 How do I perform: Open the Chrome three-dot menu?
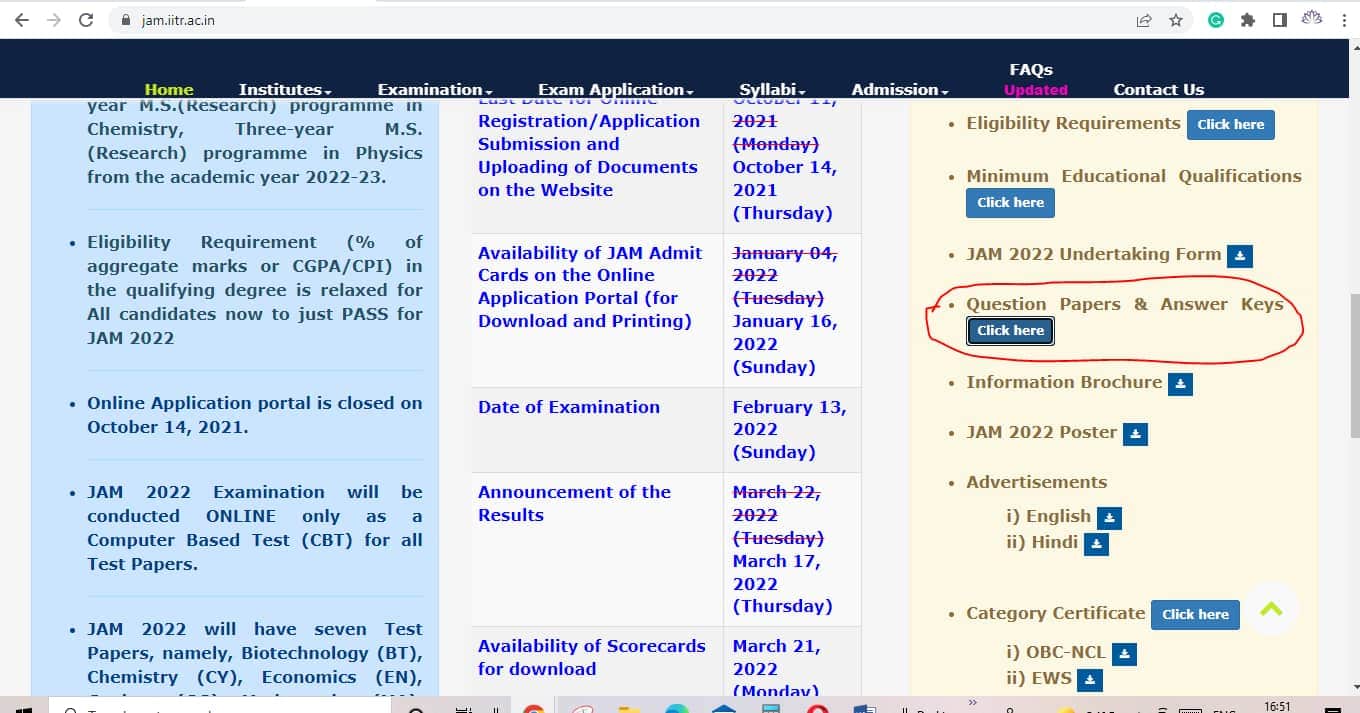[1344, 20]
